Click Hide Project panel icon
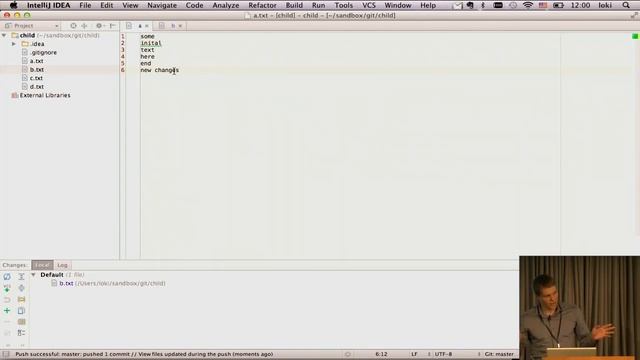 (x=113, y=26)
